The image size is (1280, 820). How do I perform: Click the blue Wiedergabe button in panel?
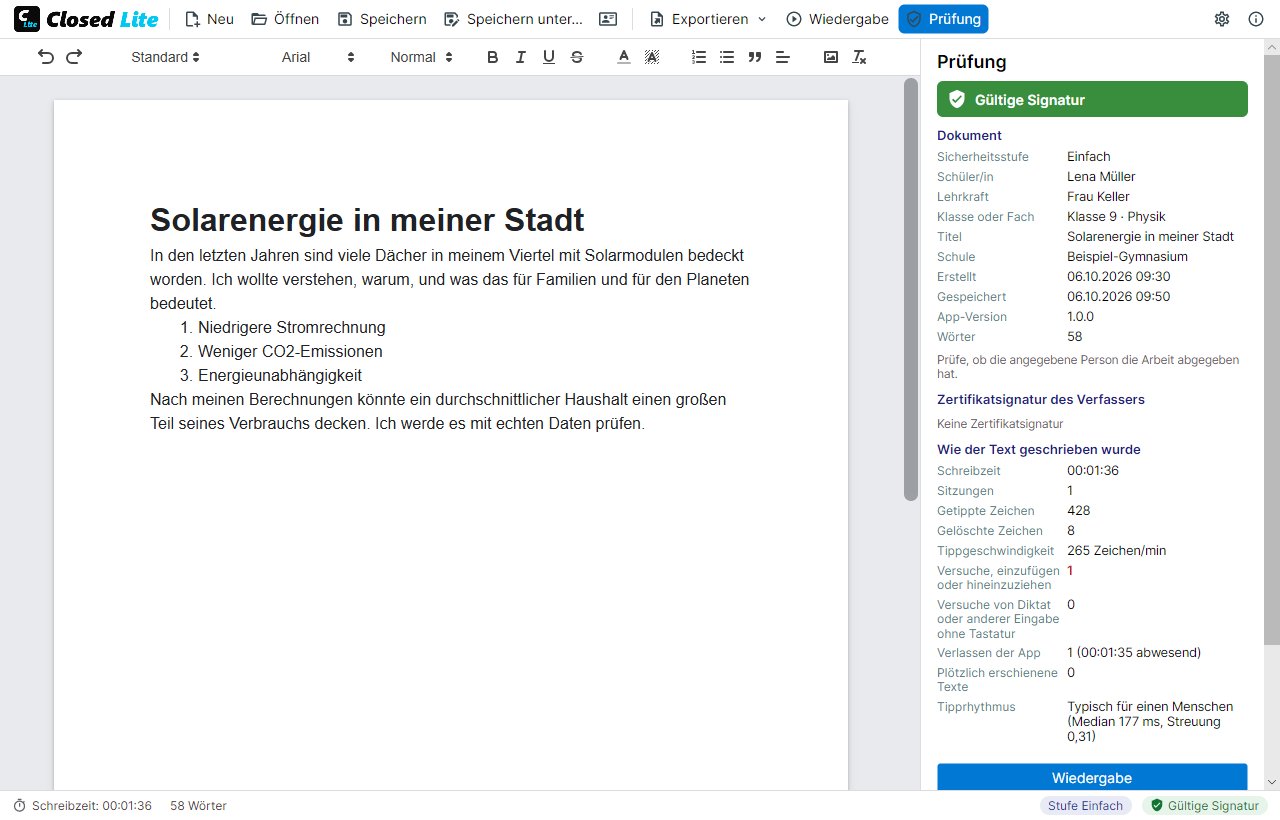pyautogui.click(x=1092, y=777)
